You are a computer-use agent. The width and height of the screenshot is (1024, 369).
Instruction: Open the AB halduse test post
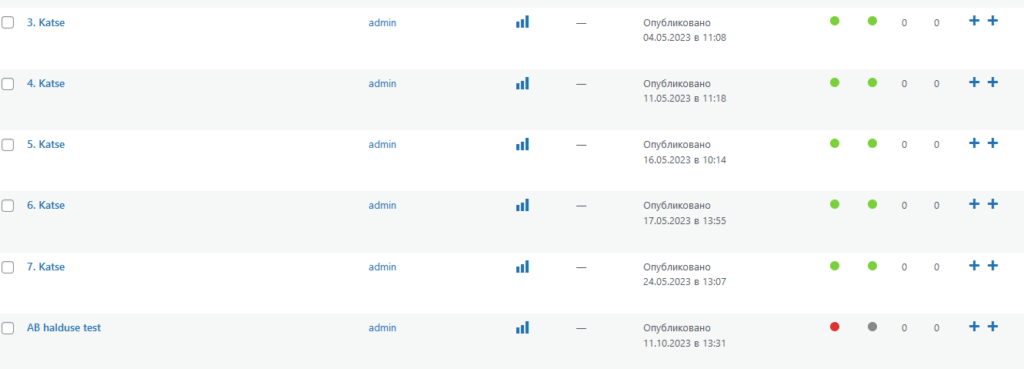[64, 328]
